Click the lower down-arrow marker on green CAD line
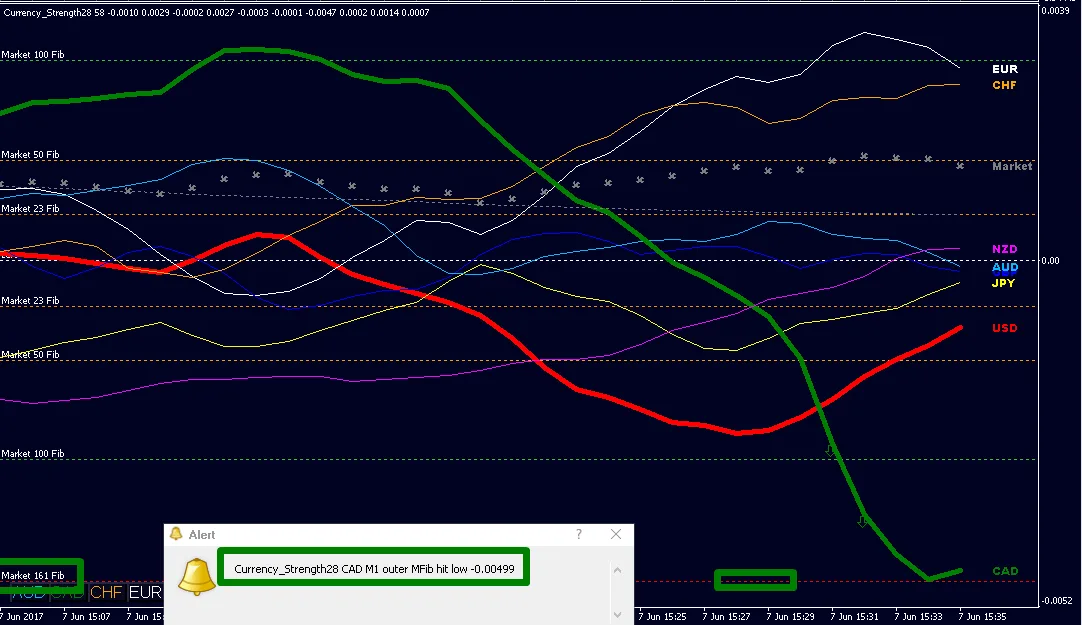This screenshot has height=625, width=1082. pyautogui.click(x=862, y=521)
